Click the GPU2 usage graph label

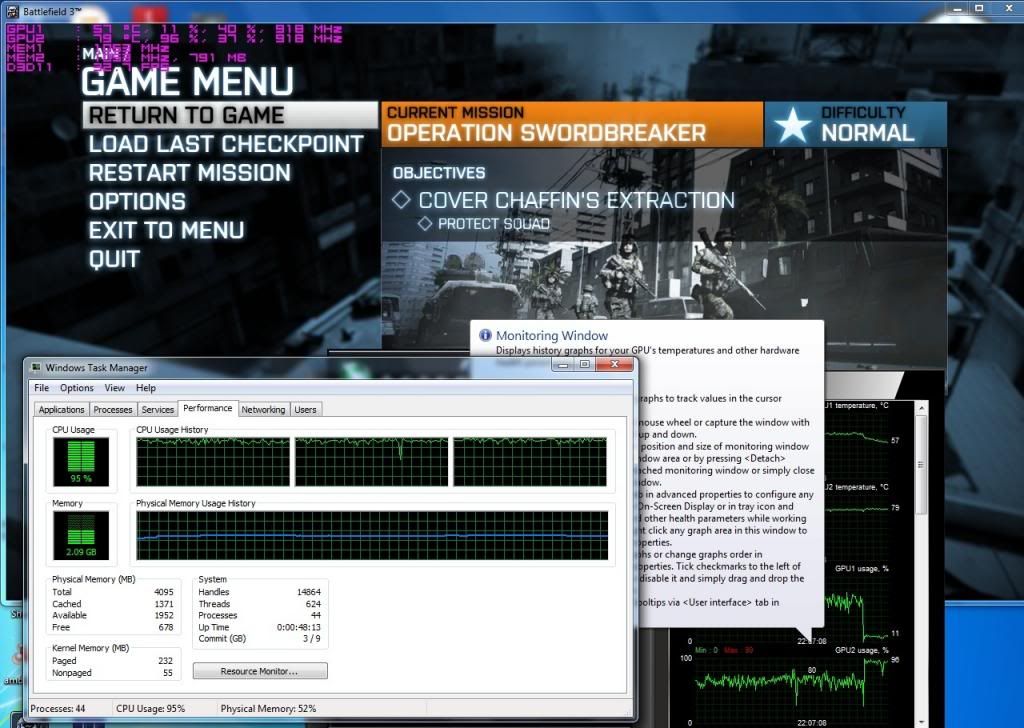pos(861,650)
